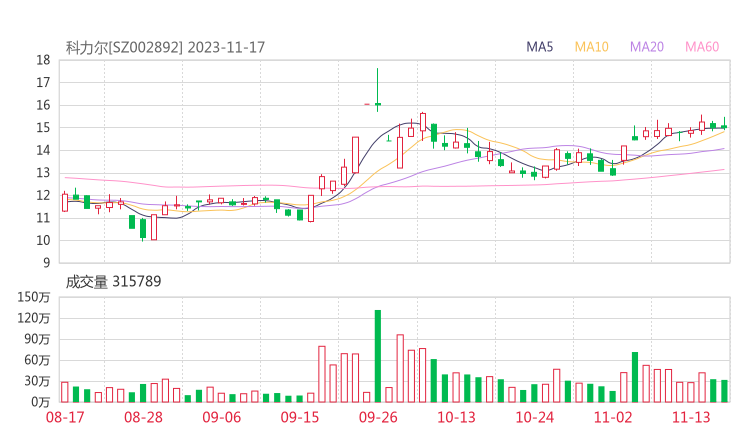Viewport: 740px width, 440px height.
Task: Click the 10-24 date axis label
Action: 535,417
